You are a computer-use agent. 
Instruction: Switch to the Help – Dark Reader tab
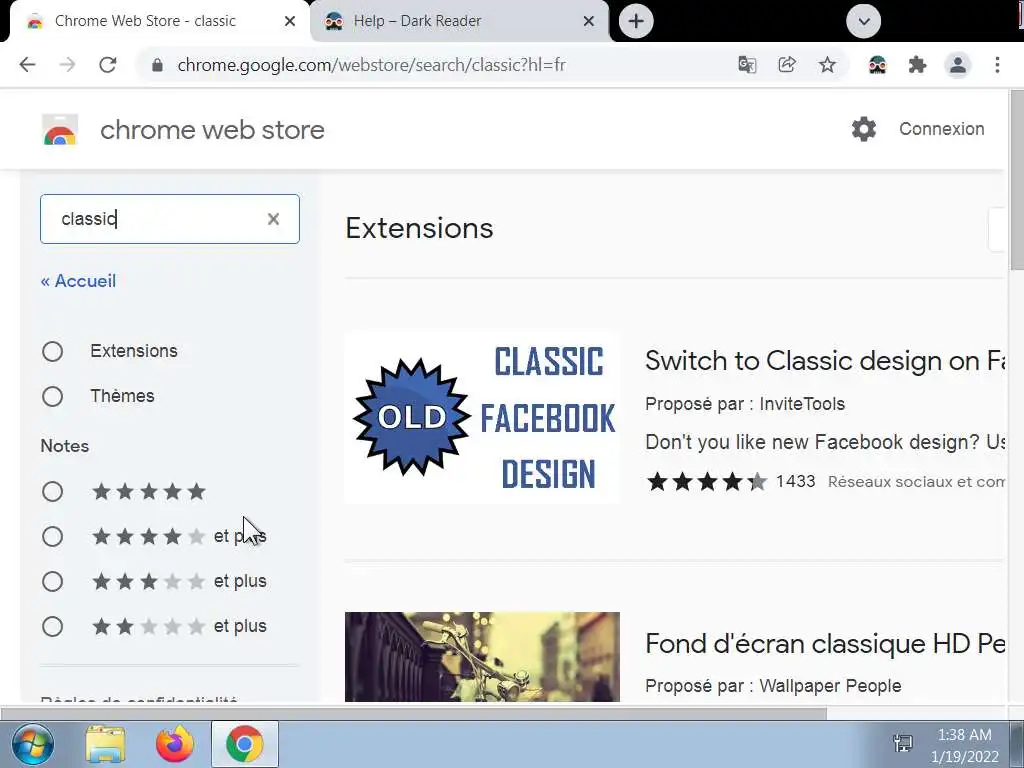(458, 21)
